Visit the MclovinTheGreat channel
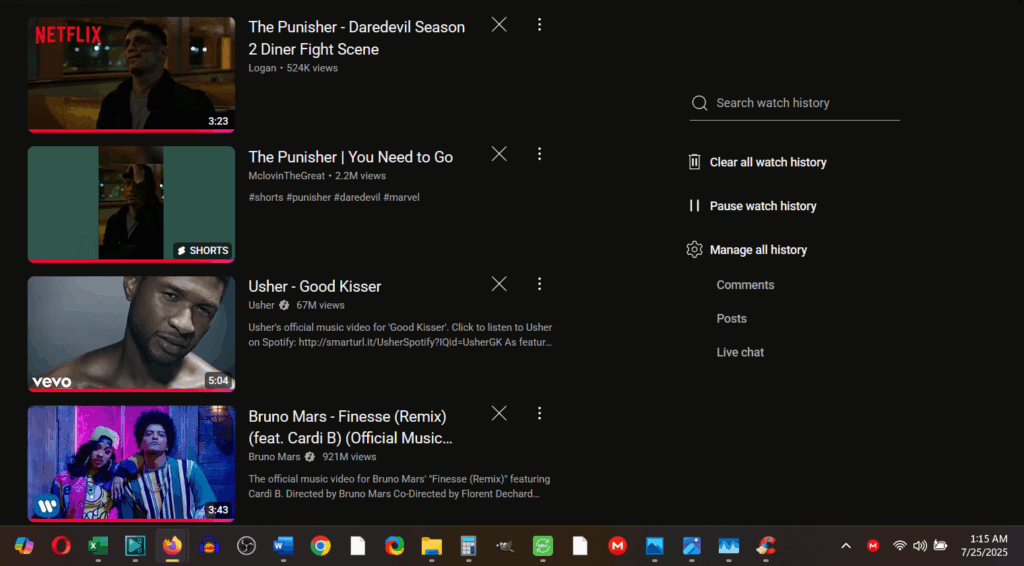 click(286, 176)
